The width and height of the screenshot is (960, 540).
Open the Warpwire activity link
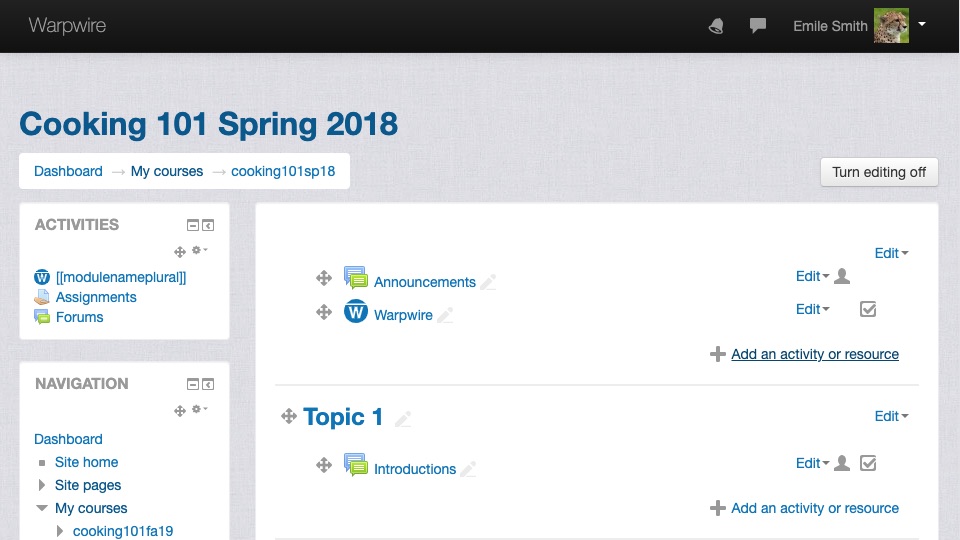pyautogui.click(x=403, y=315)
